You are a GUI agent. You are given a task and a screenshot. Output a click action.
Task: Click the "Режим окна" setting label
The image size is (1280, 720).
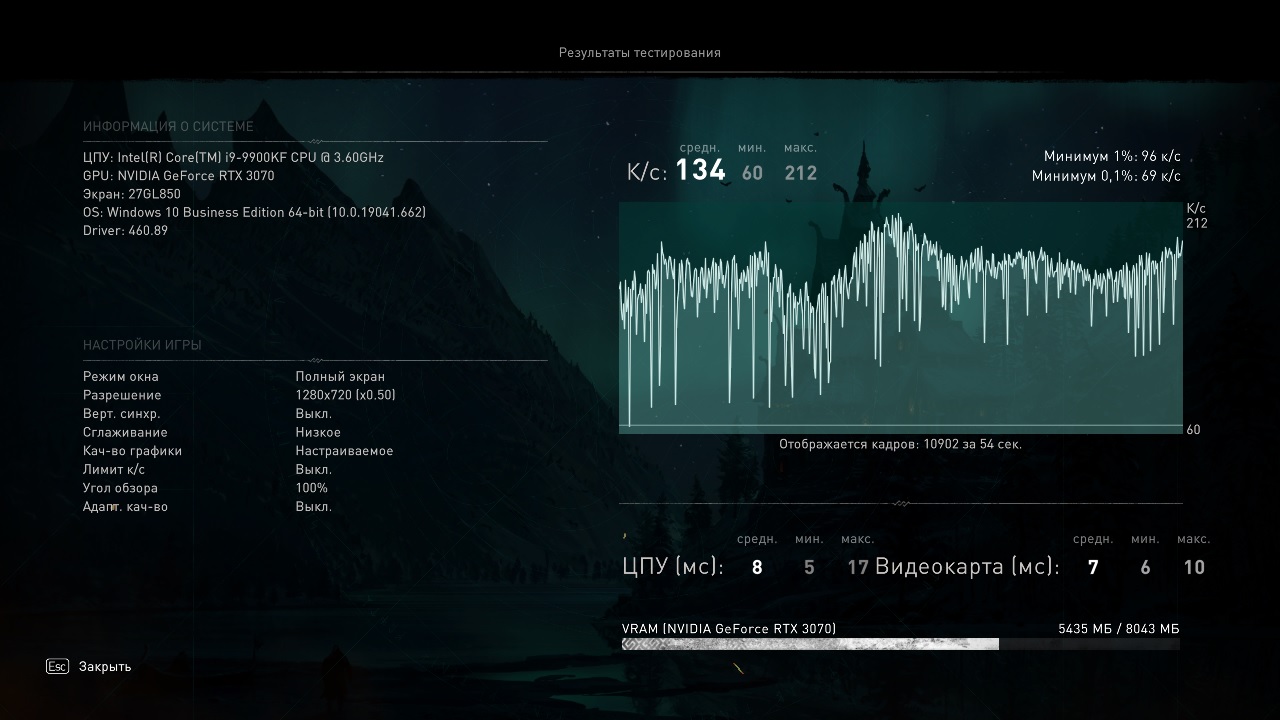coord(121,377)
